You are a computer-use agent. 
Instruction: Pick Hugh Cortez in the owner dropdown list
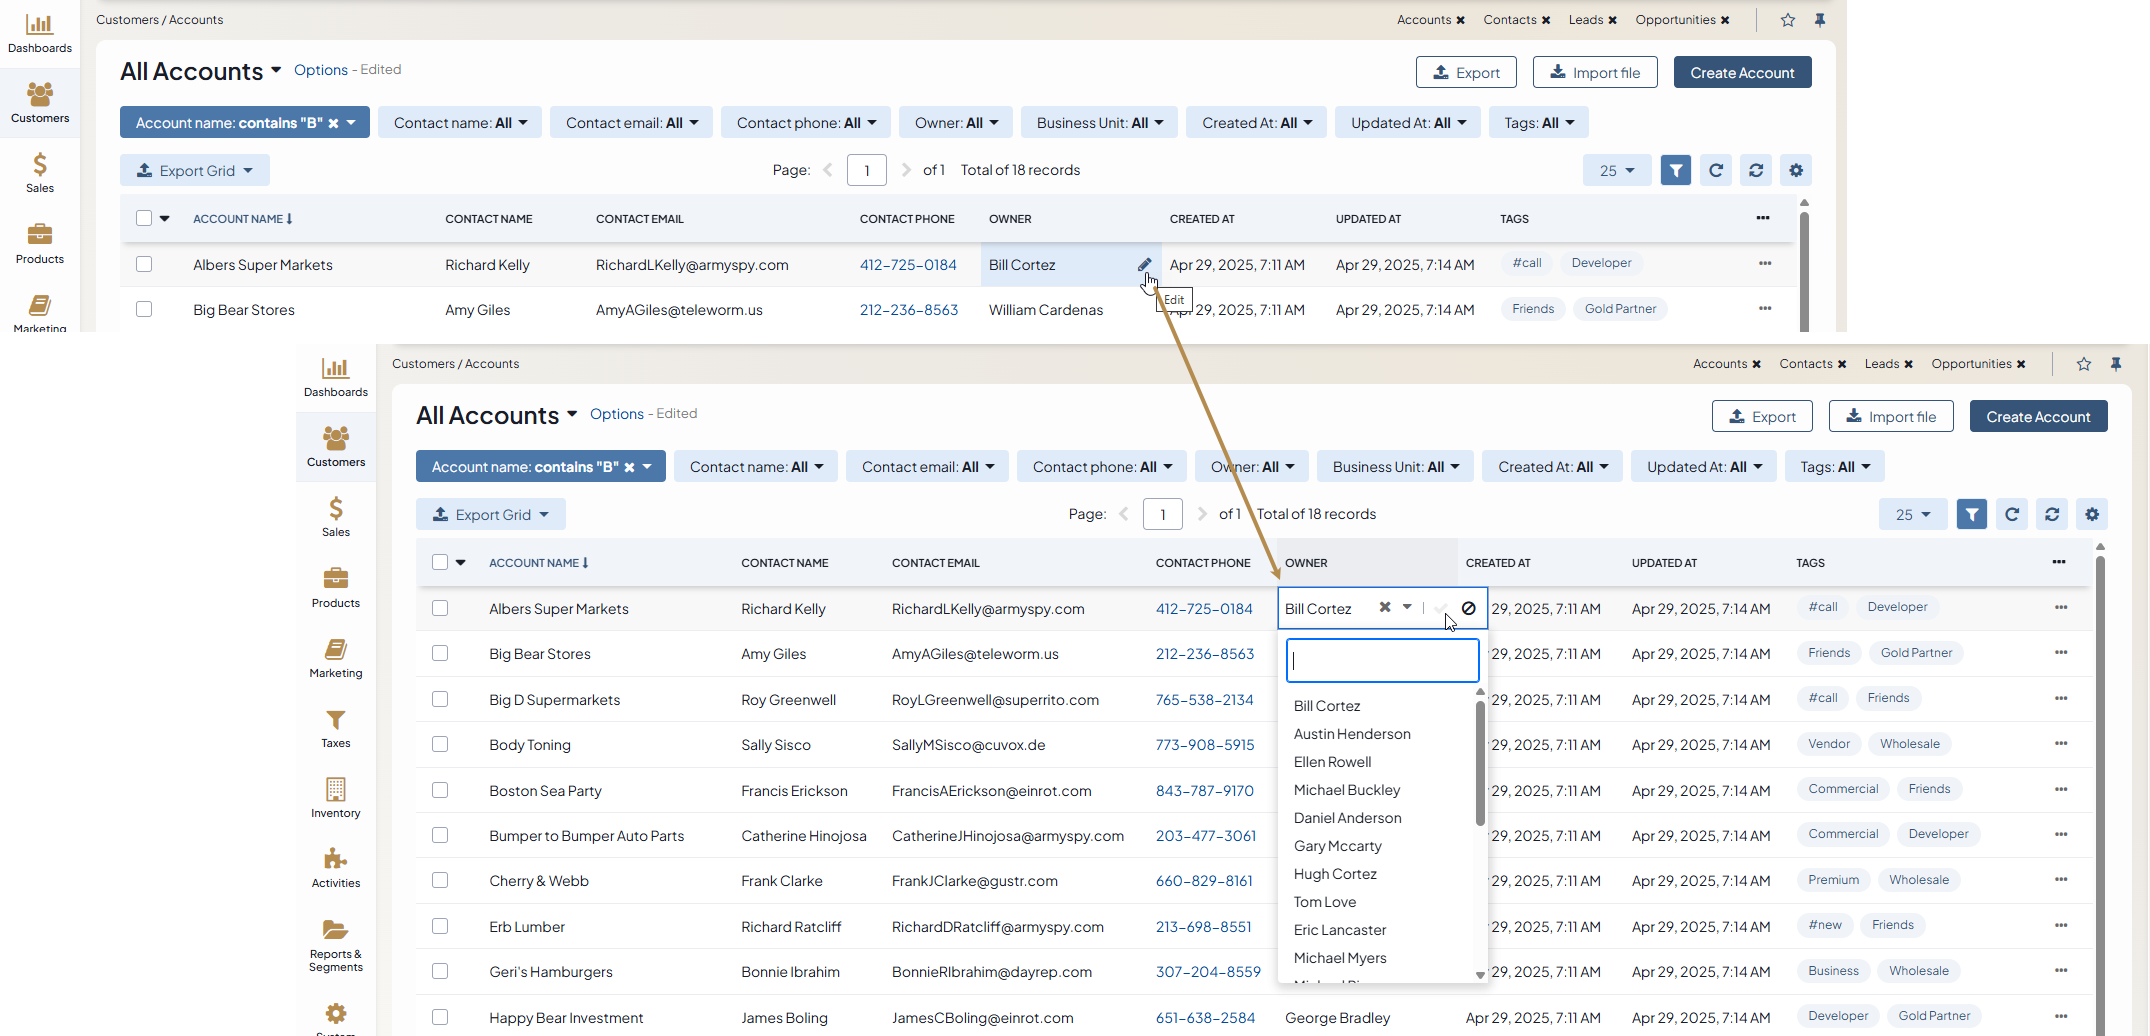[1335, 874]
